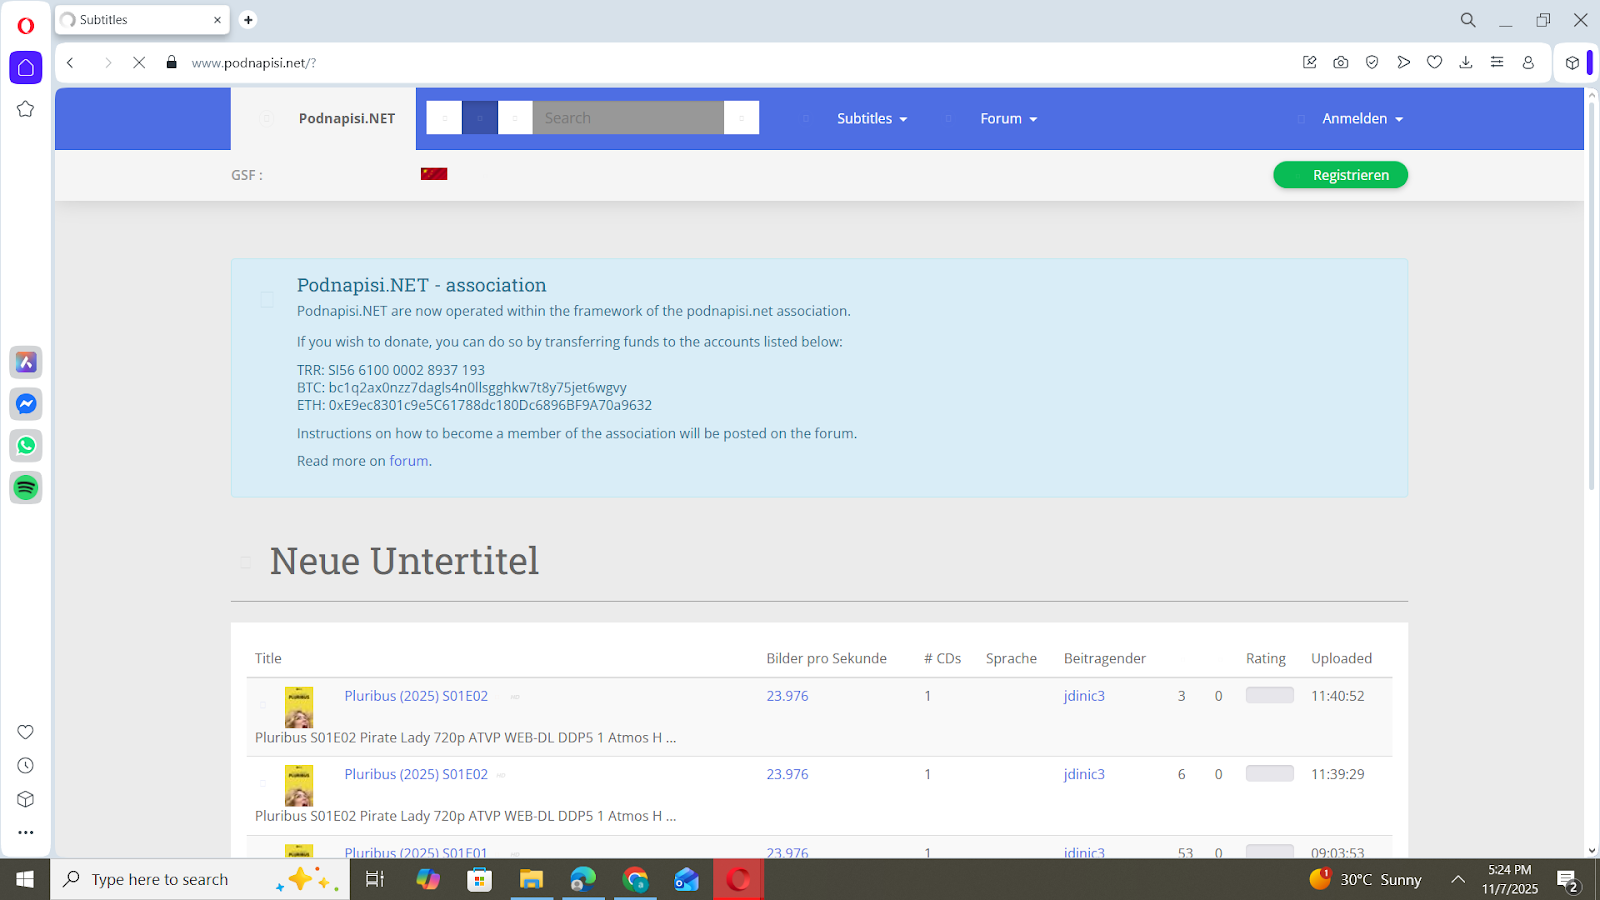Click the Podnapisi.NET home tab
1600x900 pixels.
346,118
